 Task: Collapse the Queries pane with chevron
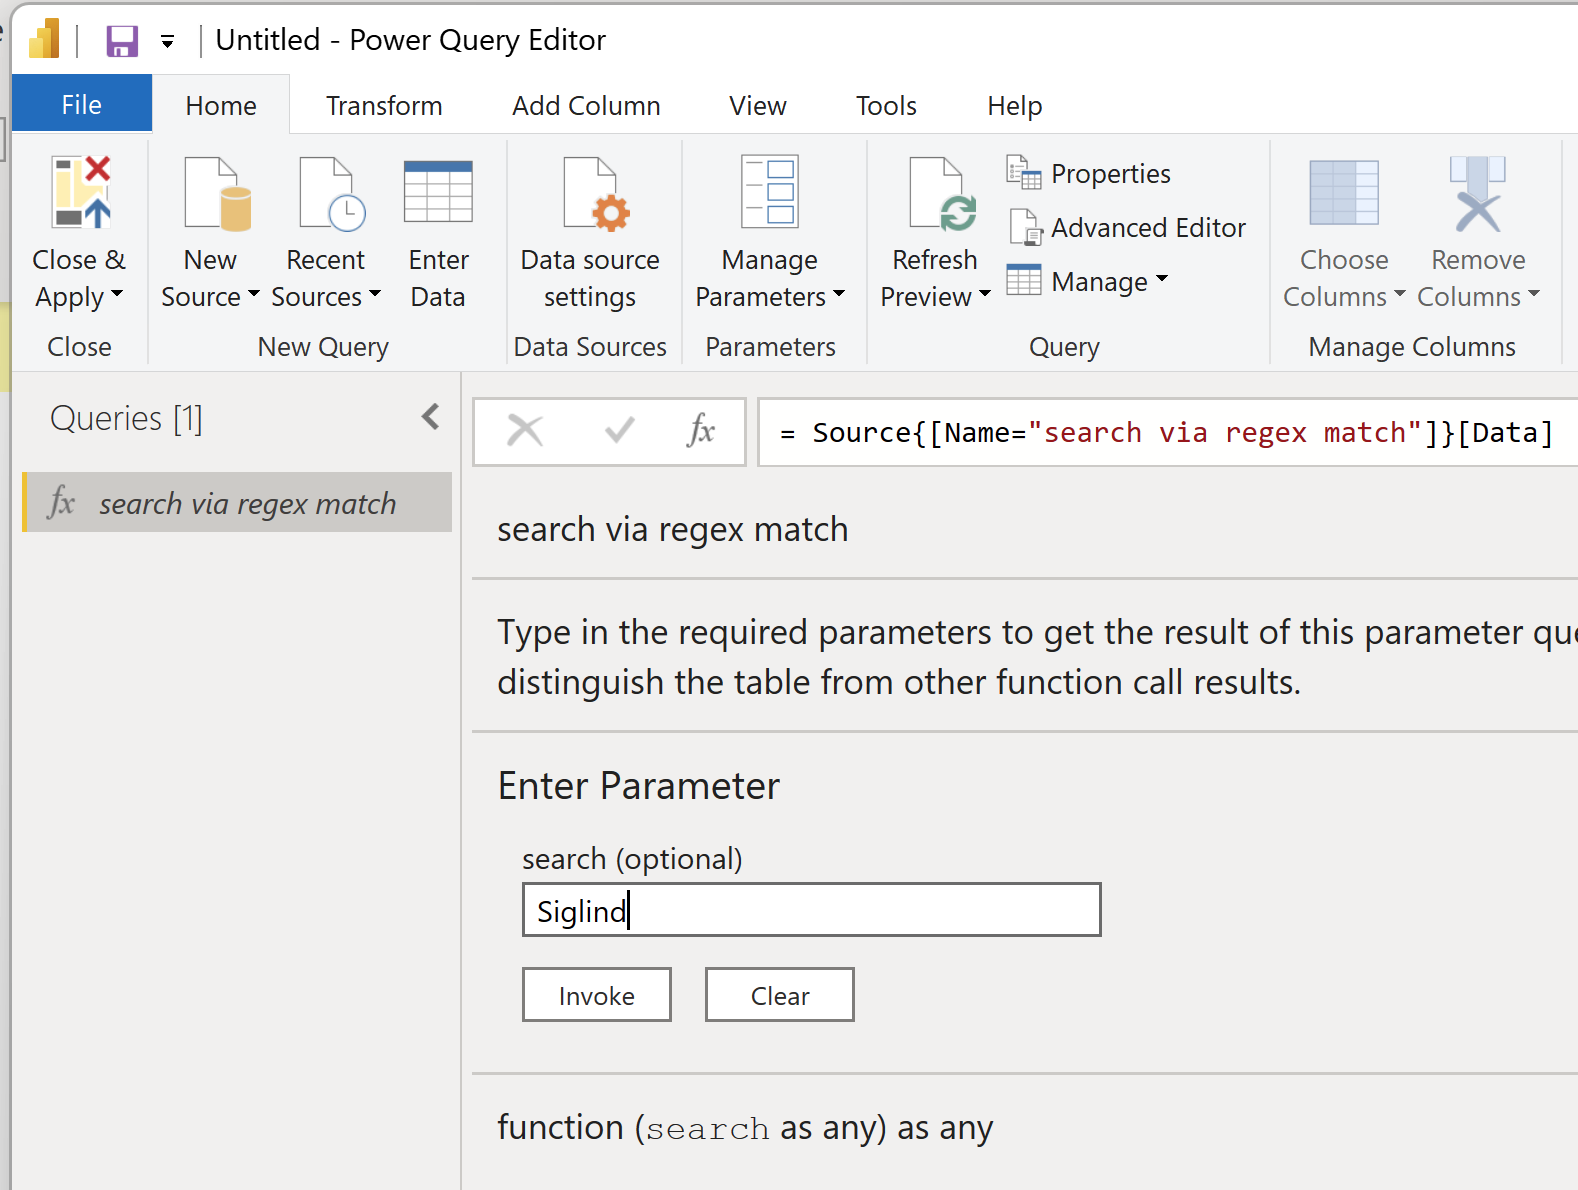430,417
